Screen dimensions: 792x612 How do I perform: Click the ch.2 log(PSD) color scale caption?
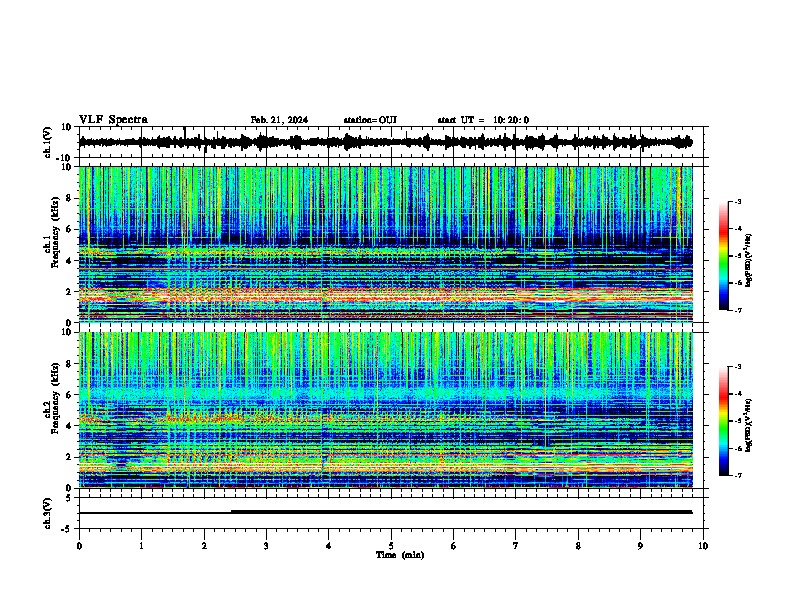coord(749,425)
